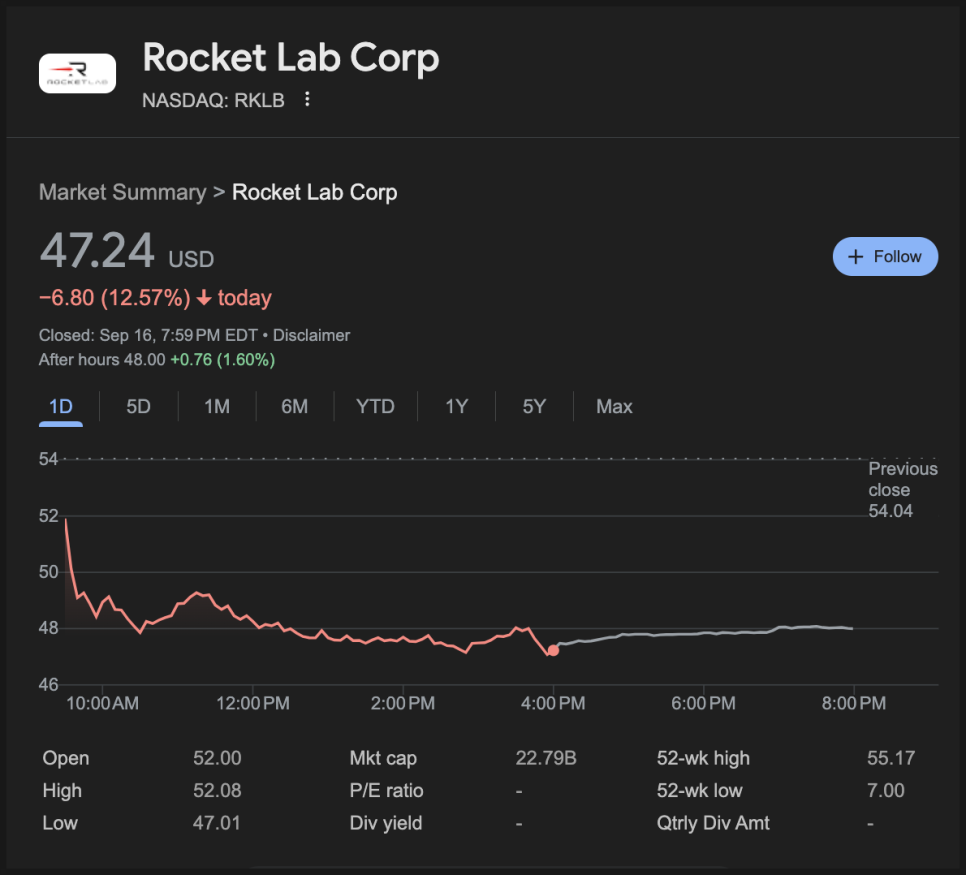
Task: Click the −6.80 (12.57%) daily change text
Action: (x=115, y=298)
